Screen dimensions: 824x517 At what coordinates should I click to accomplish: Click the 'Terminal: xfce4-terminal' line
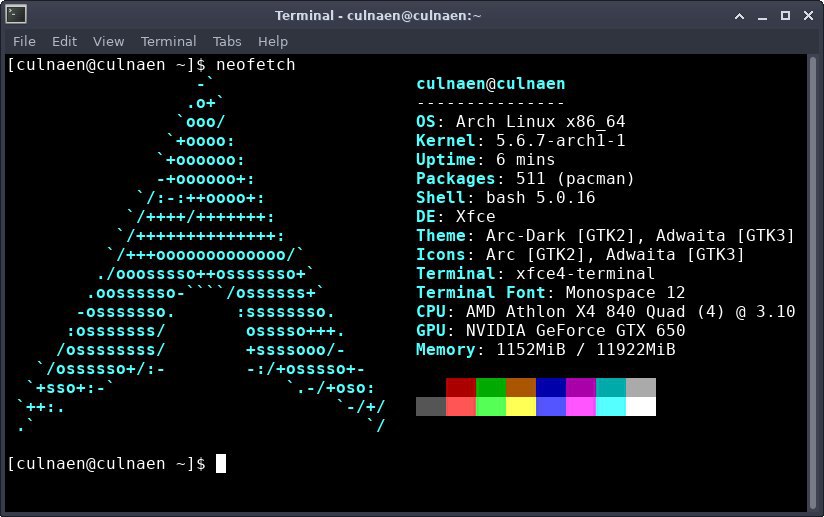click(535, 273)
